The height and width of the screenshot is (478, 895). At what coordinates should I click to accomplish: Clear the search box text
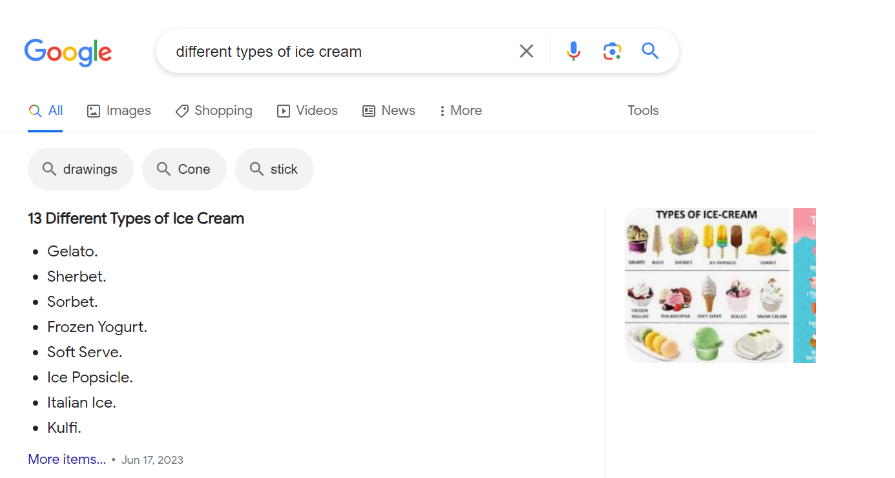[x=526, y=51]
